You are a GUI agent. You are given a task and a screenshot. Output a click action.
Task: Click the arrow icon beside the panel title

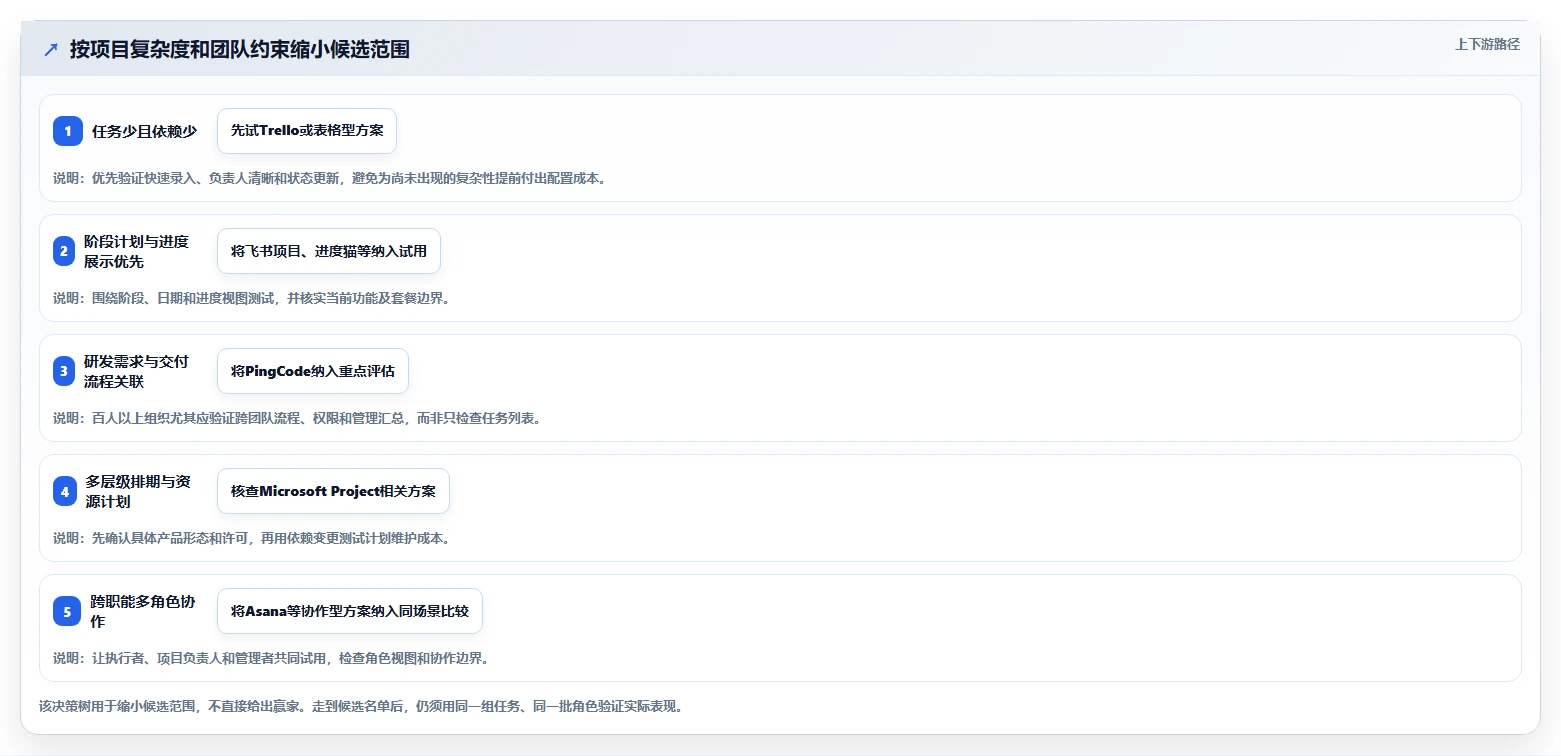pyautogui.click(x=51, y=49)
